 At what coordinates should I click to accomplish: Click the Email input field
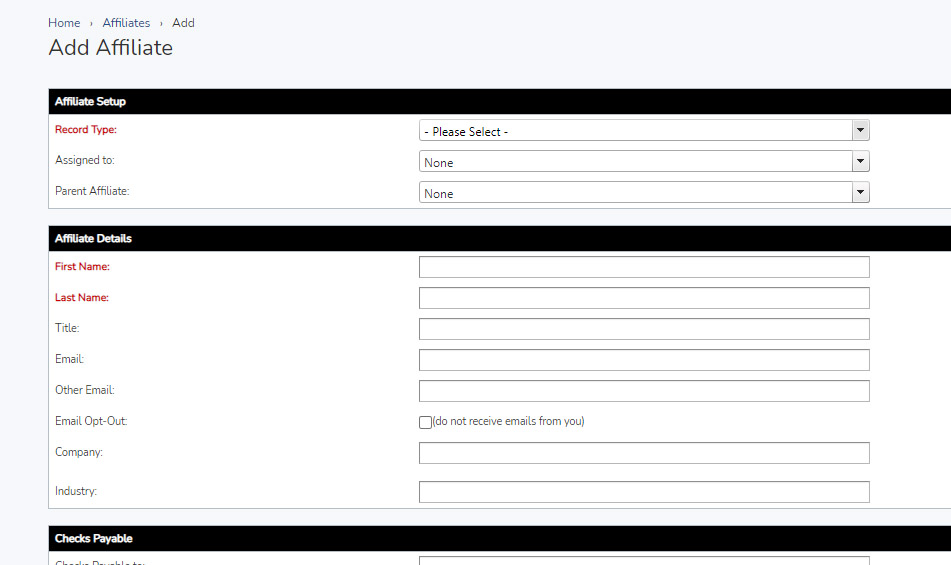[643, 360]
